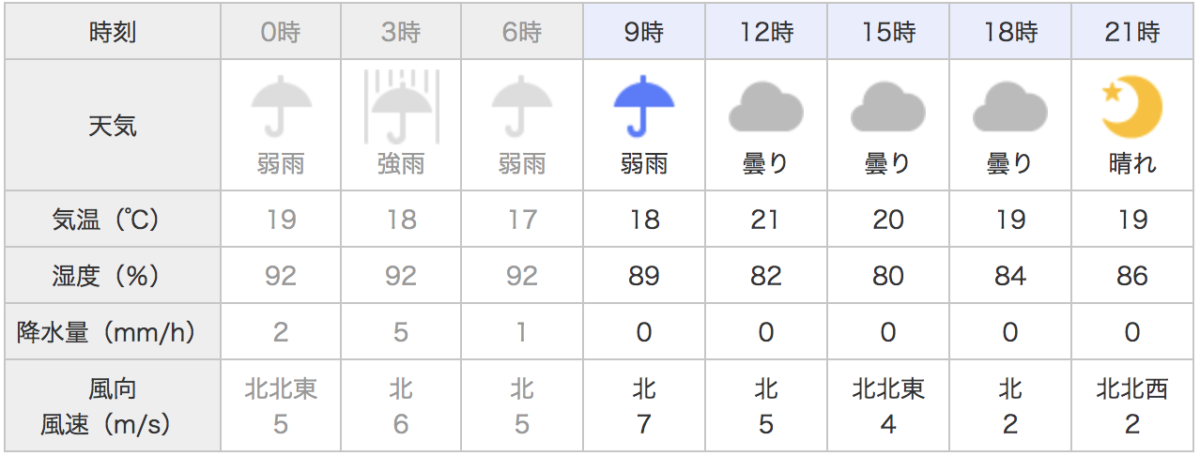Click the 北北西 wind direction cell
Screen dimensions: 1200x456
(1131, 388)
